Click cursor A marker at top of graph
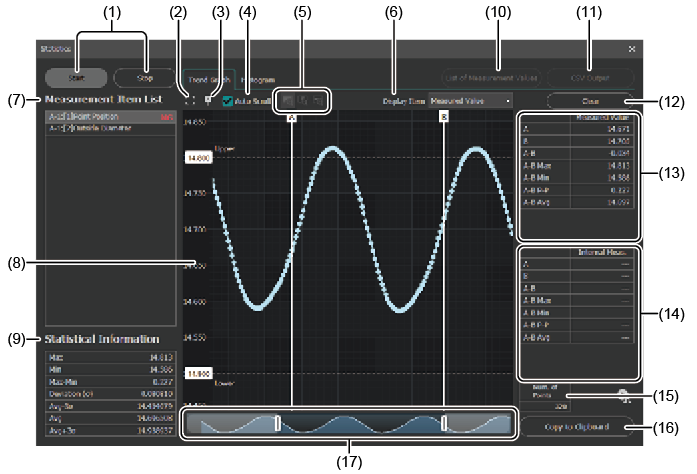Viewport: 697px width, 474px height. click(291, 117)
